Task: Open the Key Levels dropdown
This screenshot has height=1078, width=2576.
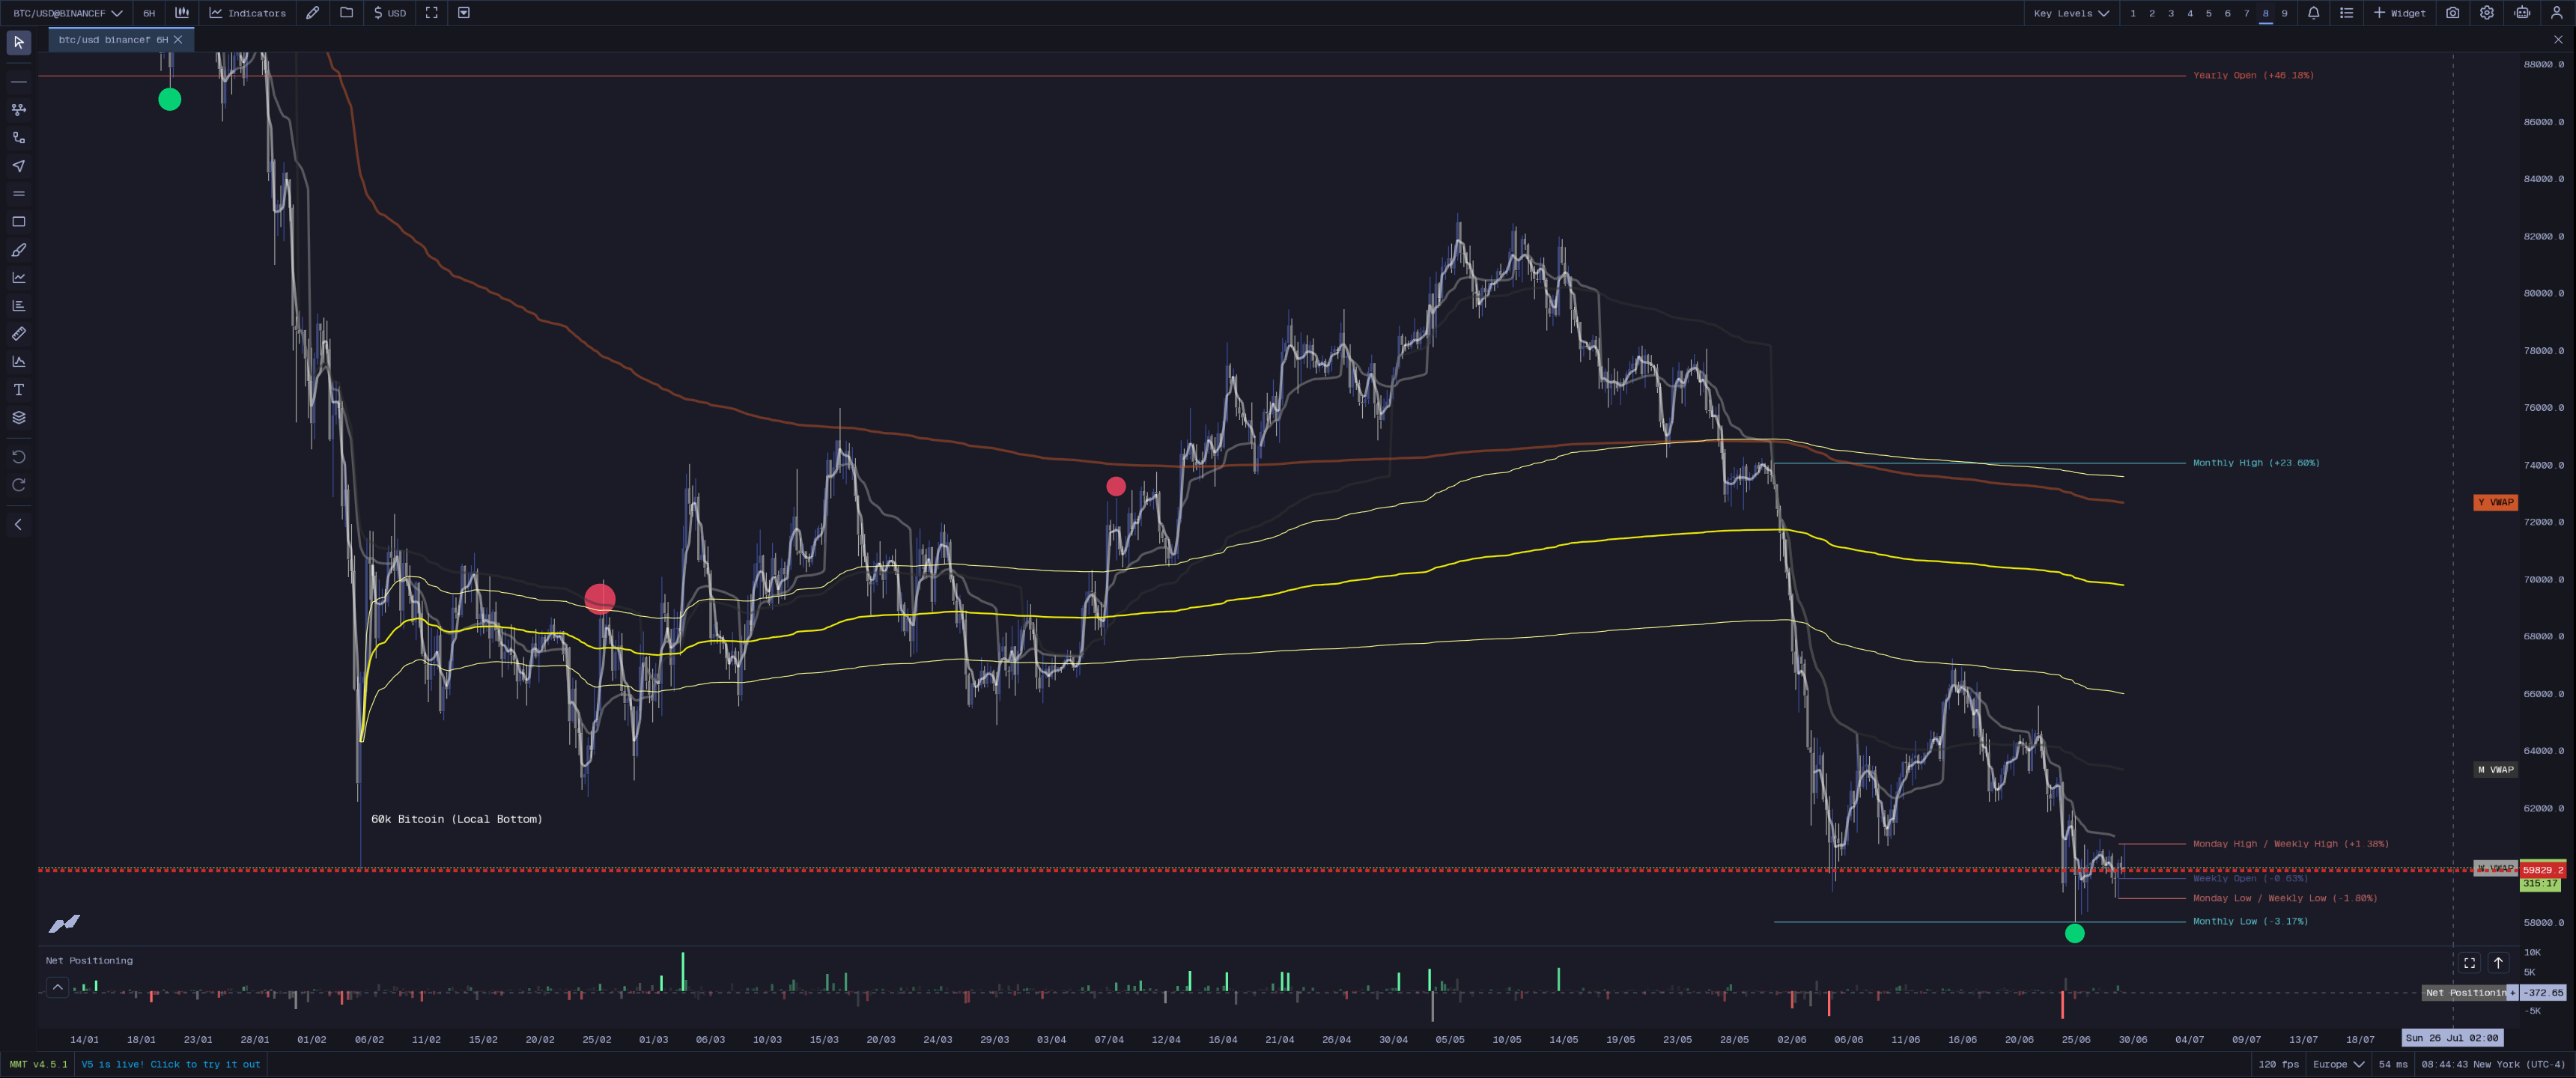Action: [x=2071, y=13]
